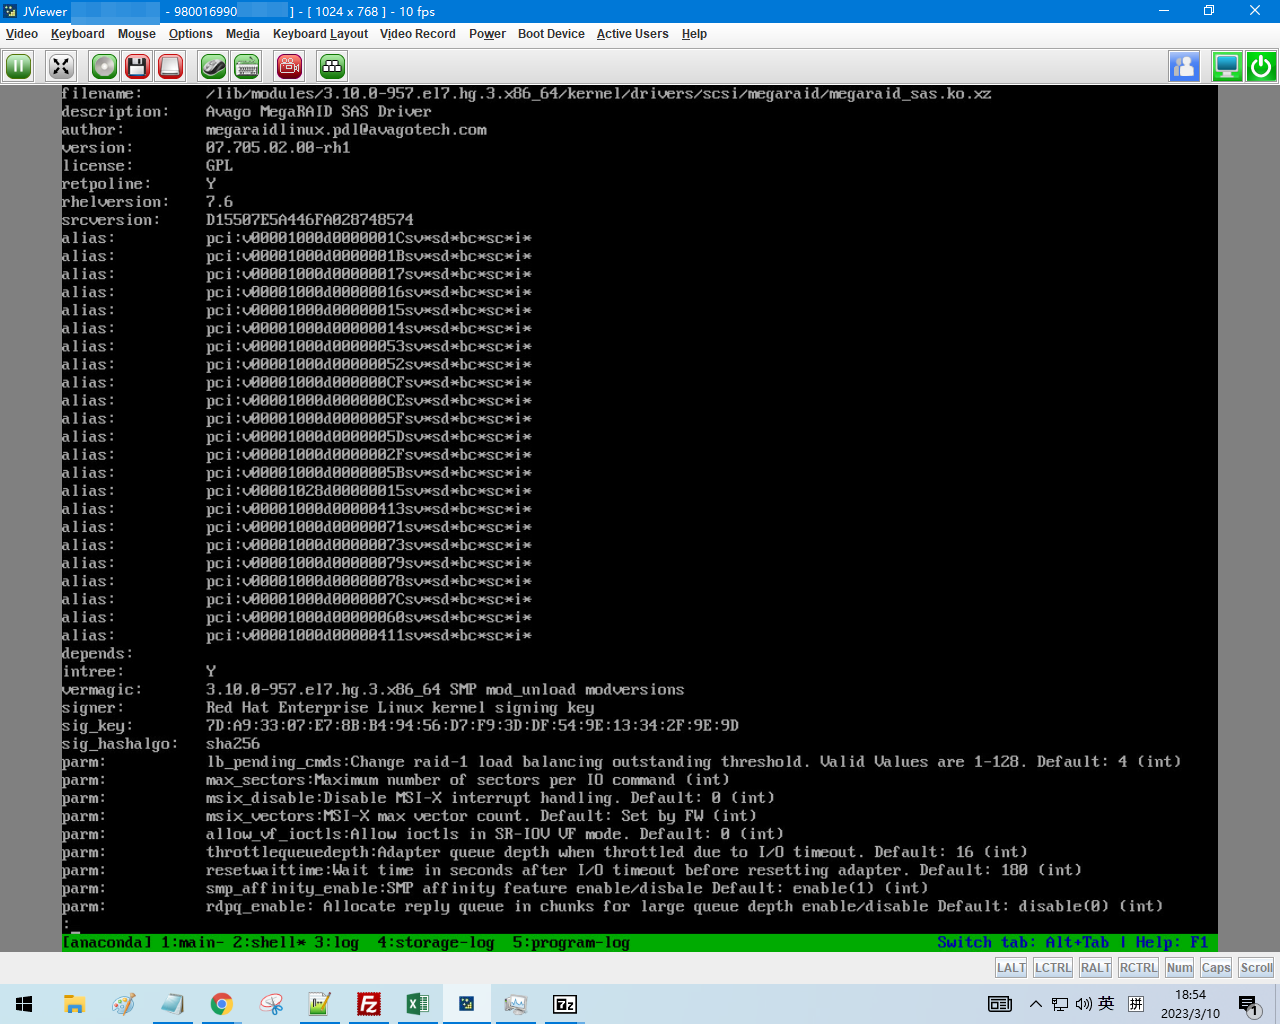Open the soft keyboard icon
The height and width of the screenshot is (1024, 1280).
pyautogui.click(x=247, y=67)
